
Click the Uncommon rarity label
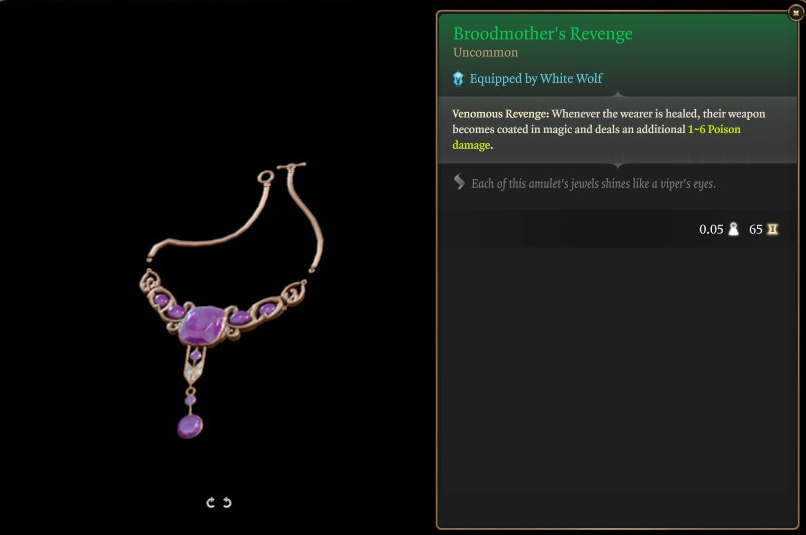click(486, 52)
